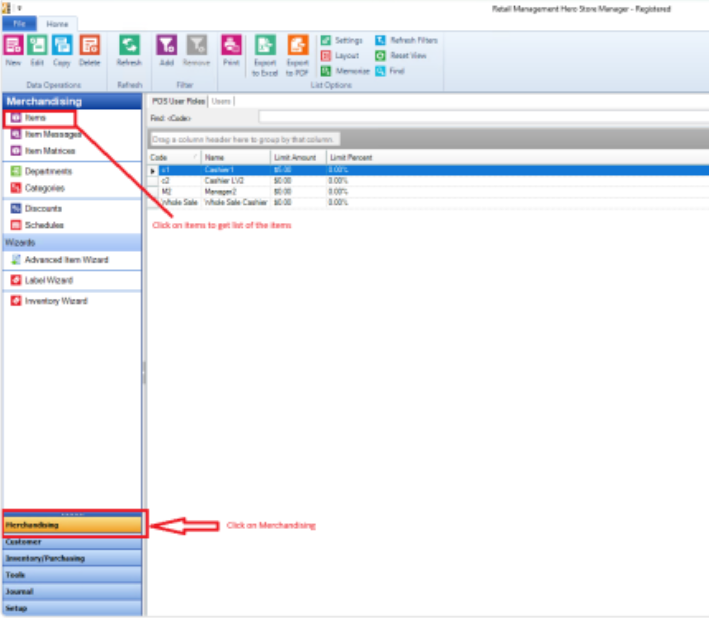The height and width of the screenshot is (618, 709).
Task: Select the Merchandising navigation bar
Action: click(x=72, y=525)
